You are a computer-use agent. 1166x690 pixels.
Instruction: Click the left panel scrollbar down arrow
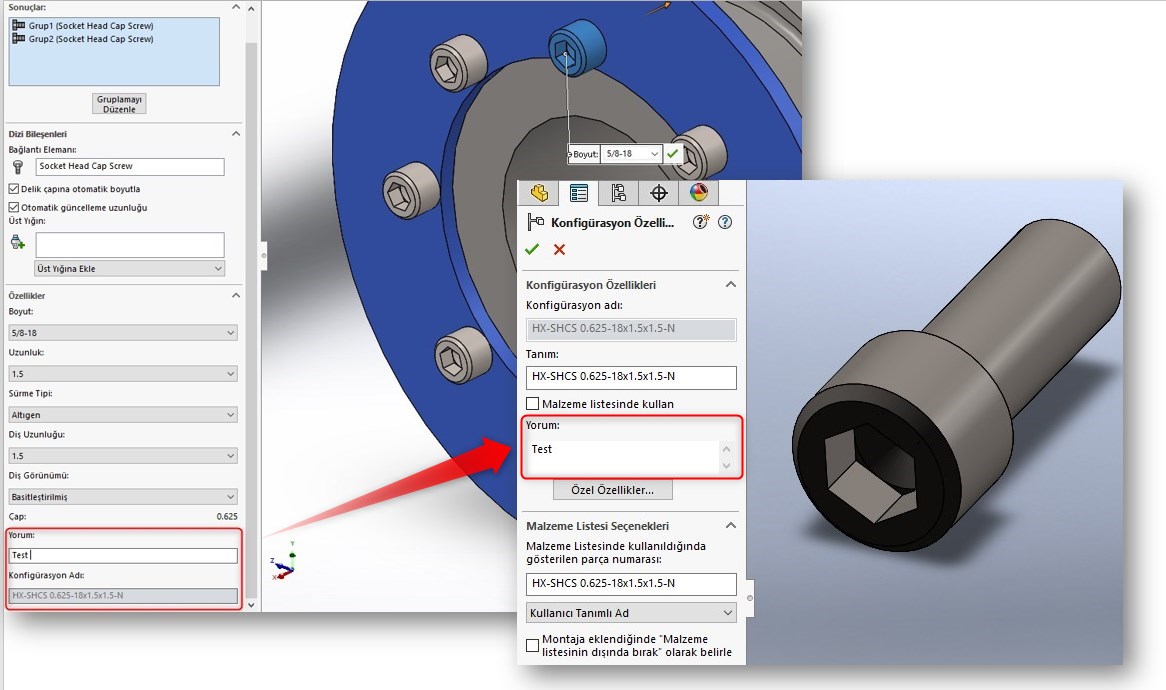pyautogui.click(x=251, y=604)
